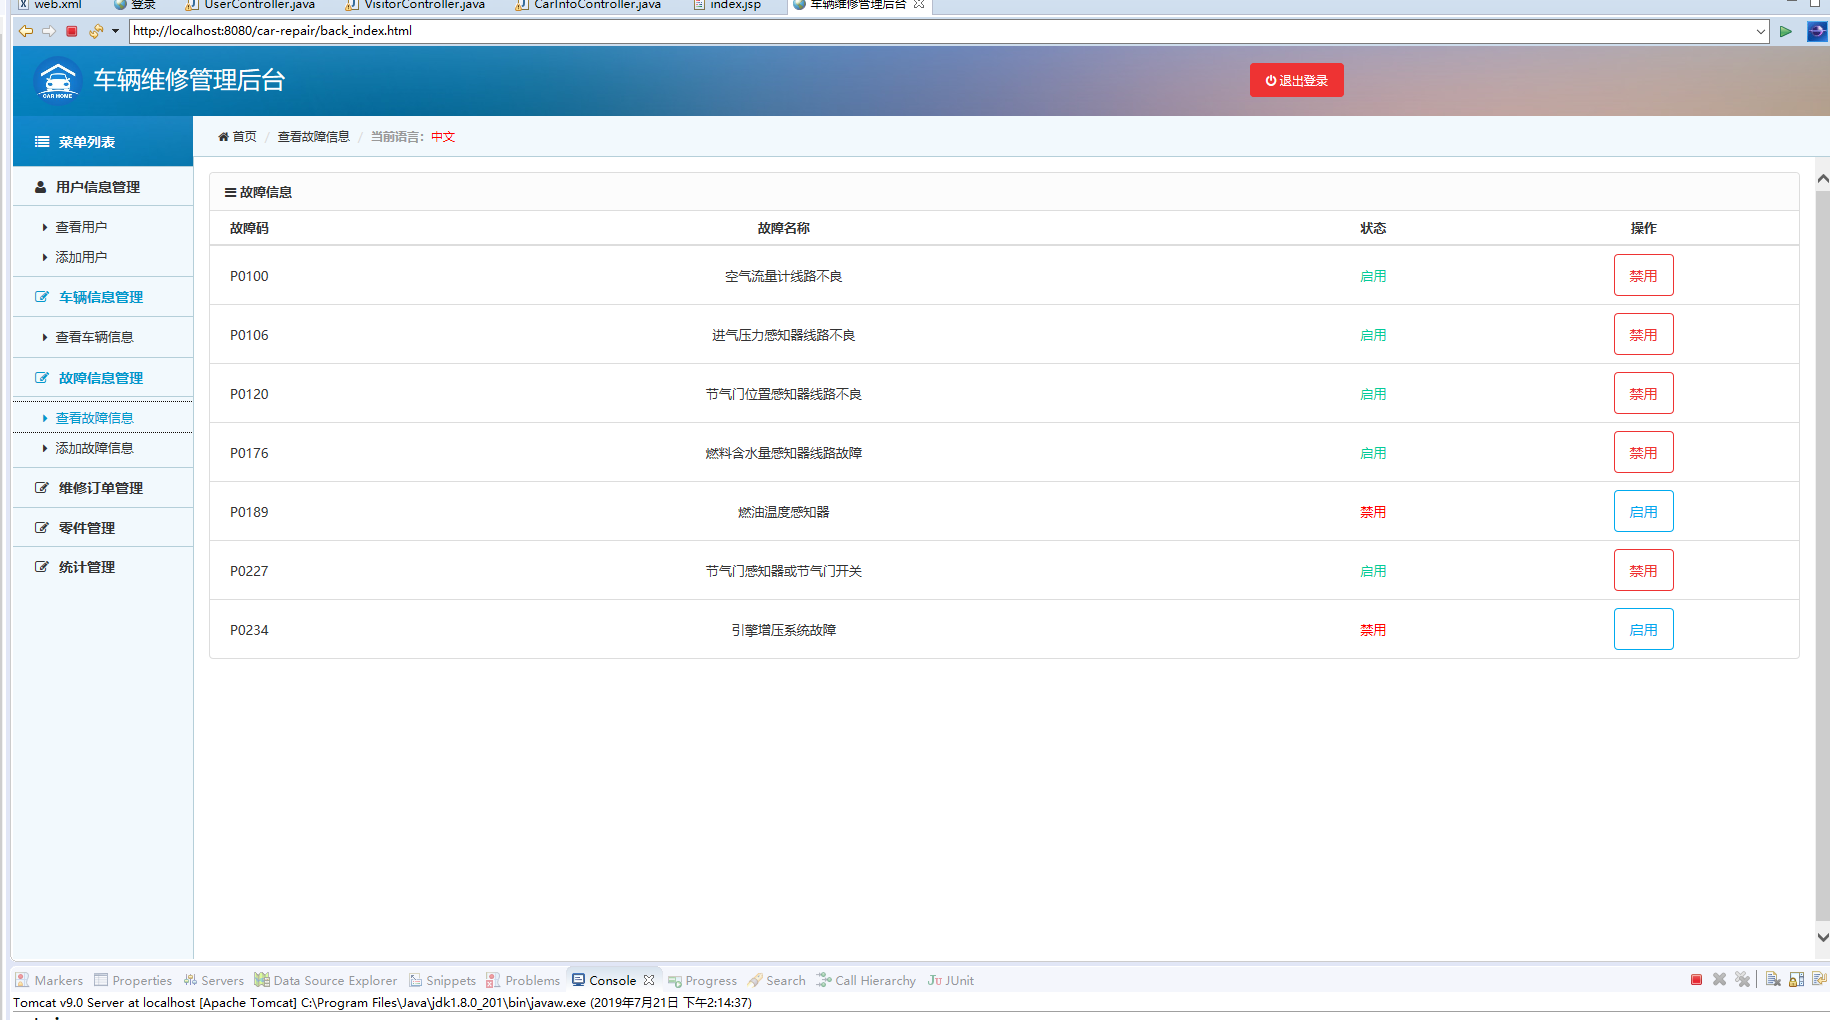This screenshot has width=1830, height=1020.
Task: Open 添加故障信息 in the sidebar
Action: [x=95, y=448]
